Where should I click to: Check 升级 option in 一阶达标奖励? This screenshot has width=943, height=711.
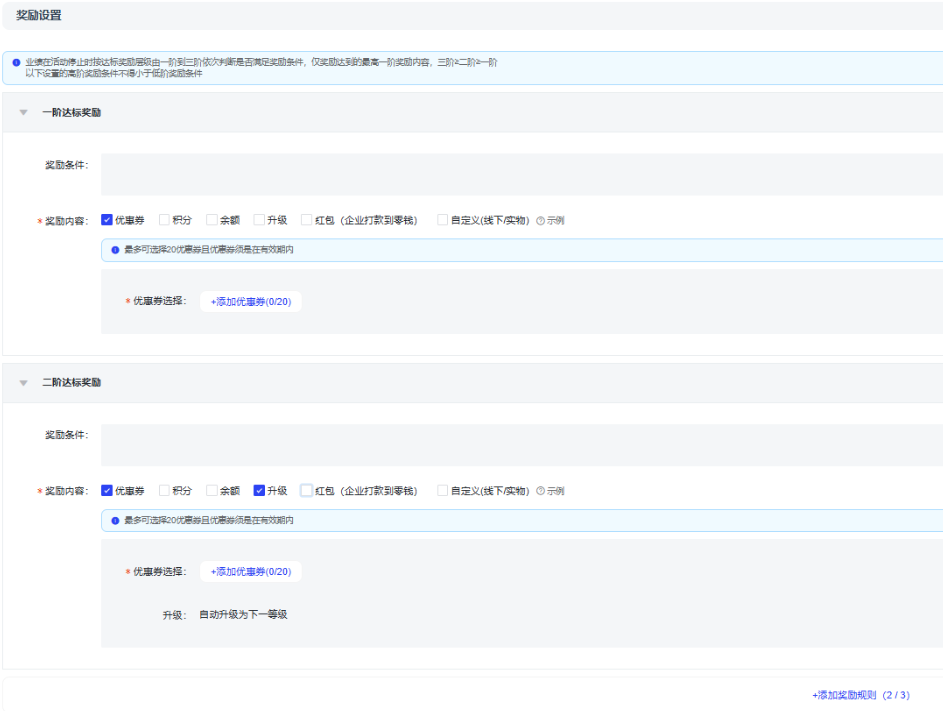259,220
